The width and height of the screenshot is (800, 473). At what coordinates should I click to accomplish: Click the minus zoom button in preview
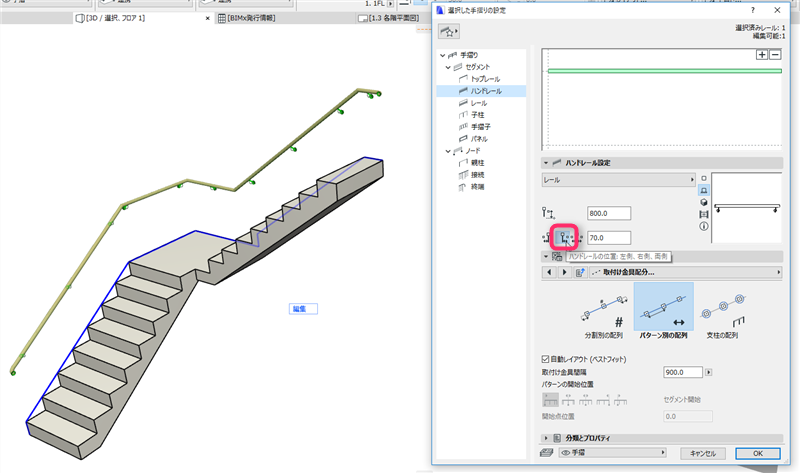click(x=775, y=55)
